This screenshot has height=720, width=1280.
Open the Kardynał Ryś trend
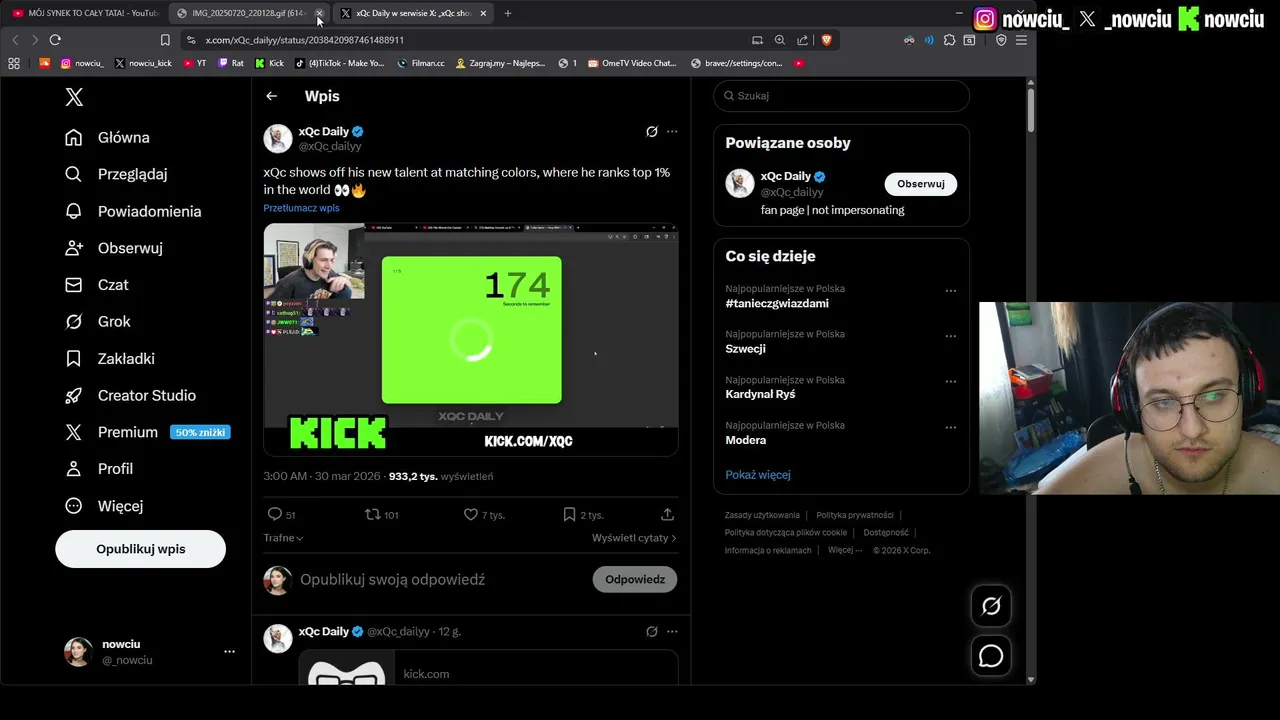[x=760, y=394]
